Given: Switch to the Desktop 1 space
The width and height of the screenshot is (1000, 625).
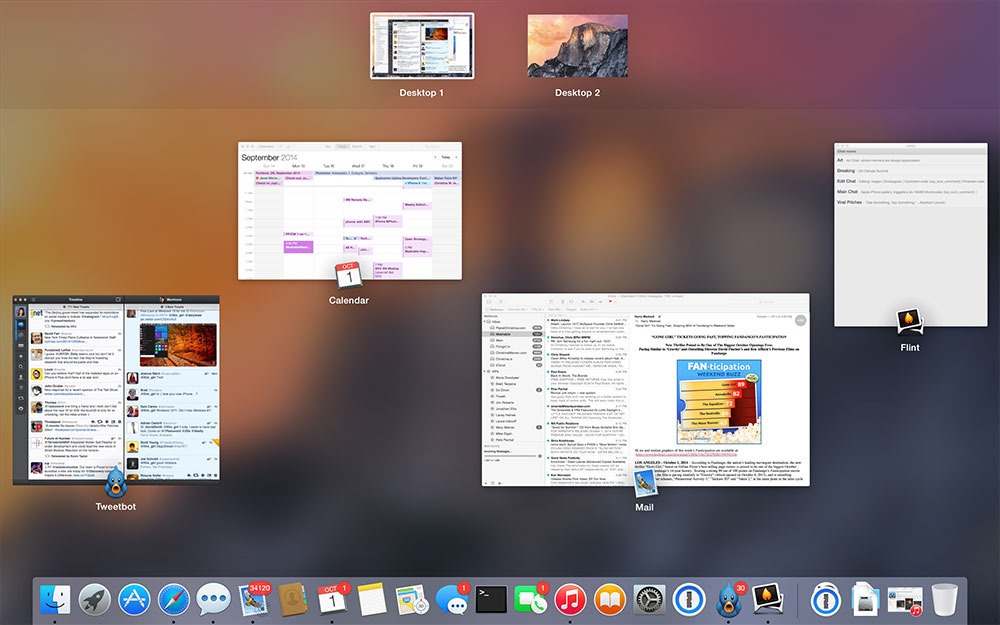Looking at the screenshot, I should pos(422,46).
